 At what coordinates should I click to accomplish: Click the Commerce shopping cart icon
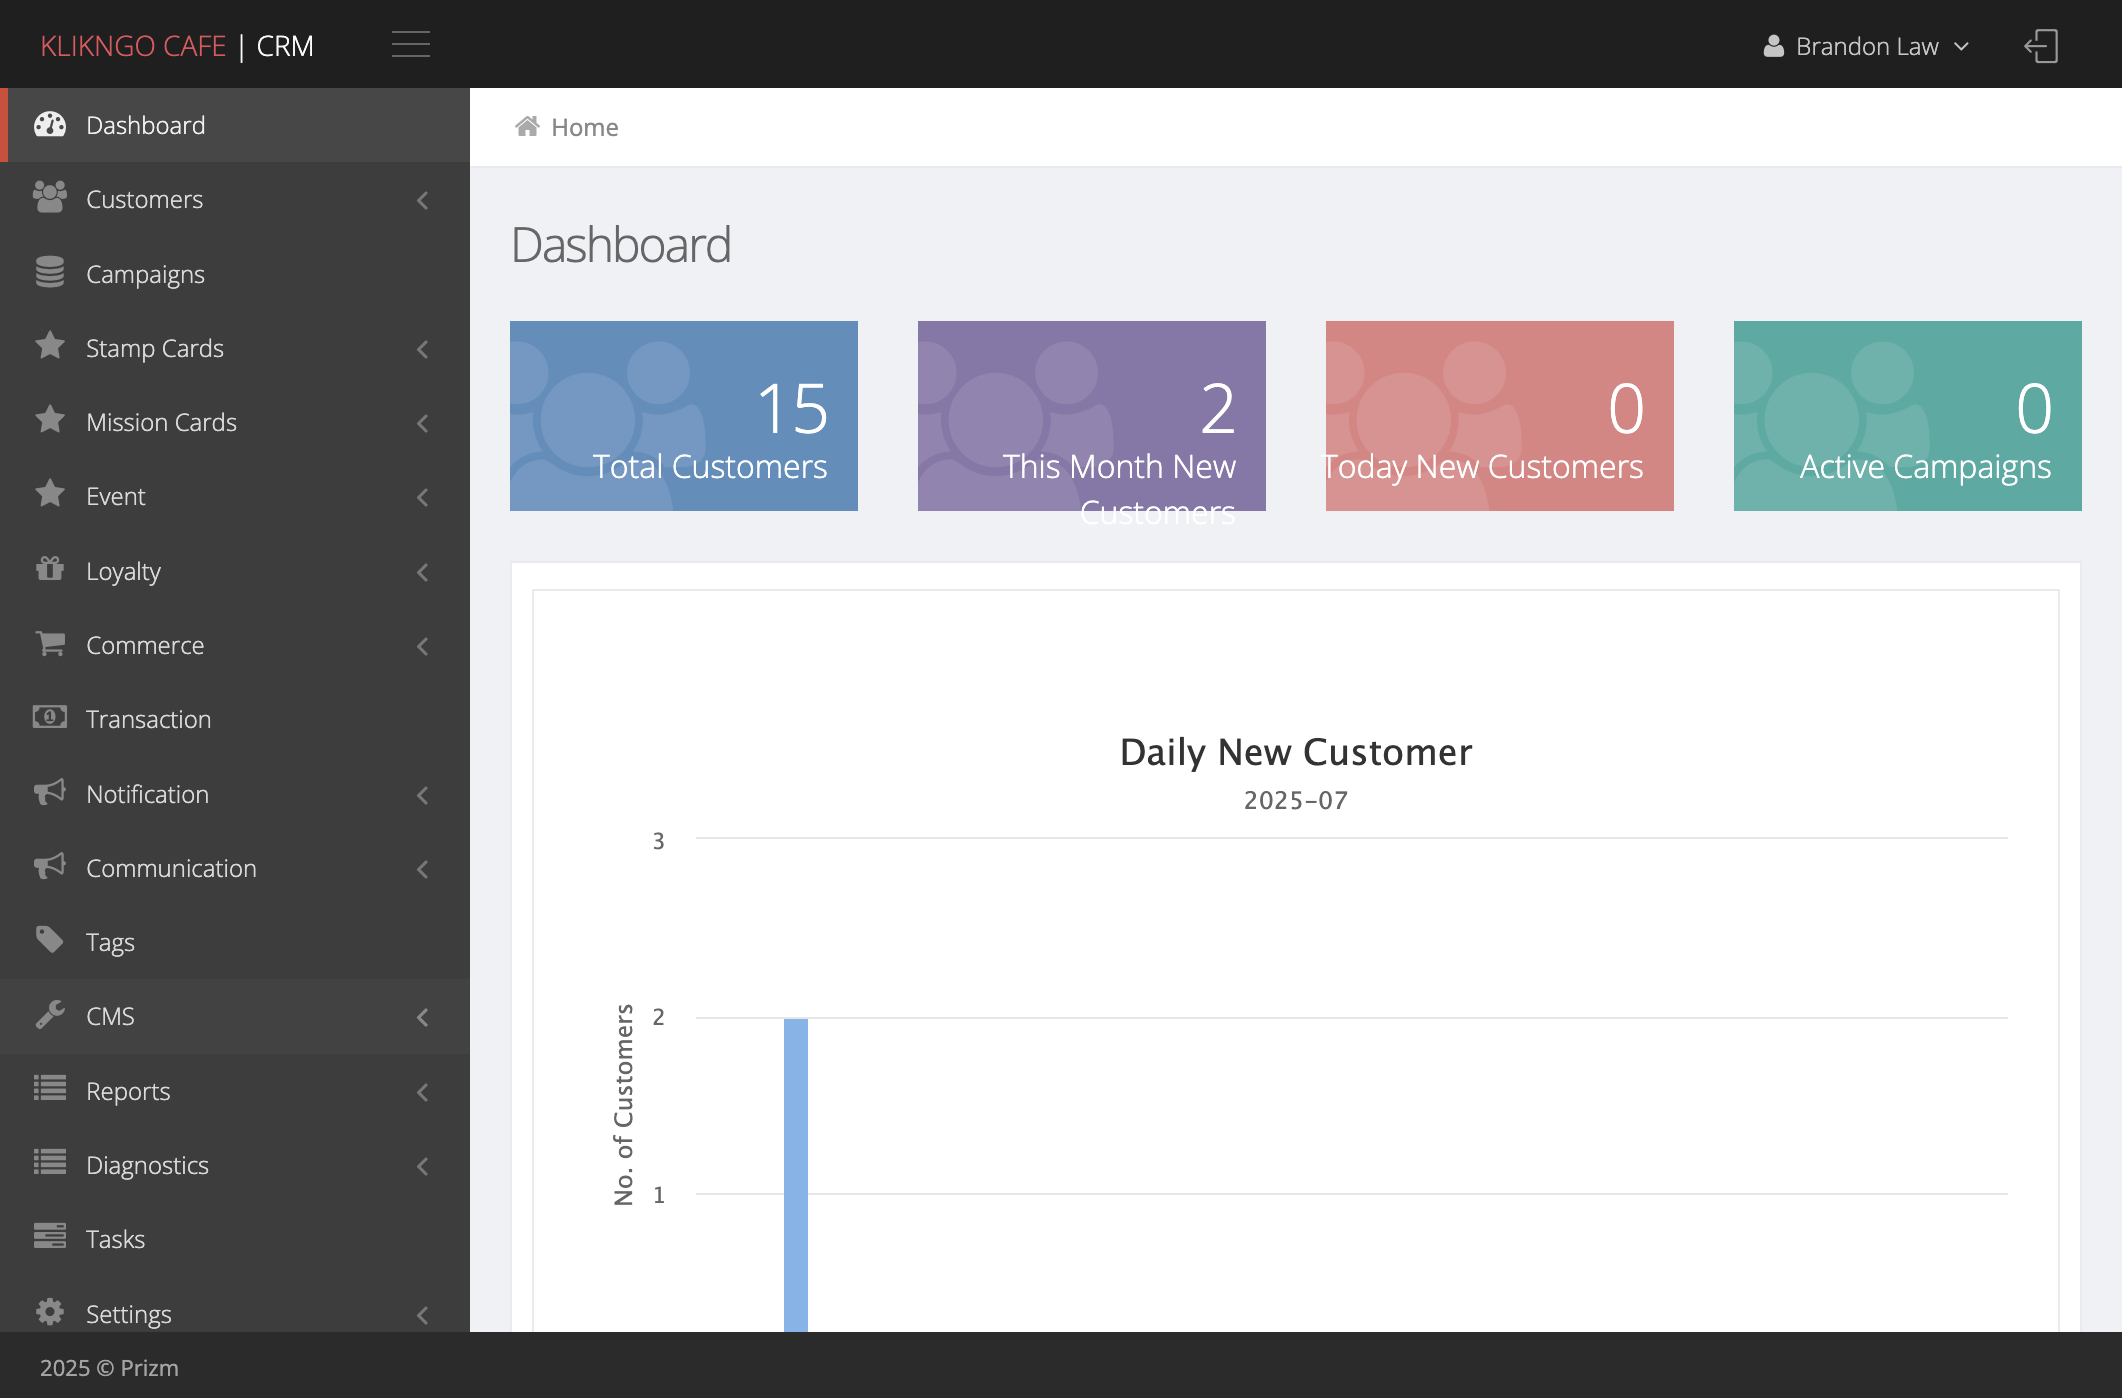(50, 643)
